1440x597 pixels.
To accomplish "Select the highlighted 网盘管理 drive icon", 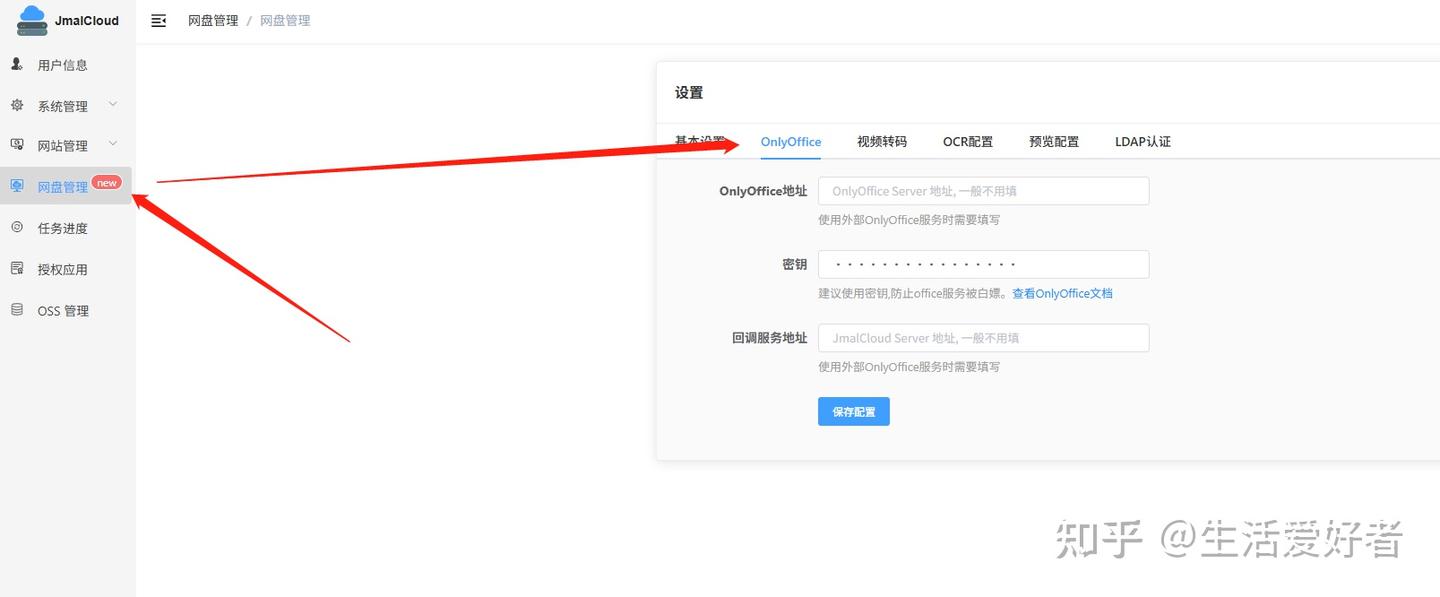I will 16,185.
